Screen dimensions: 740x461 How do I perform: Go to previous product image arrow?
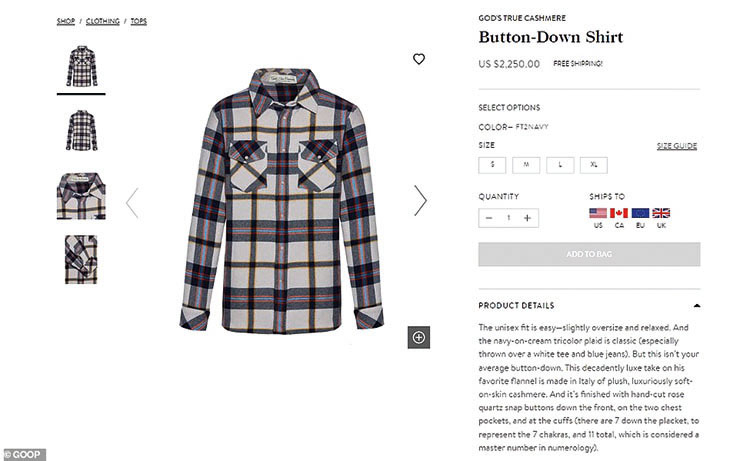point(132,203)
